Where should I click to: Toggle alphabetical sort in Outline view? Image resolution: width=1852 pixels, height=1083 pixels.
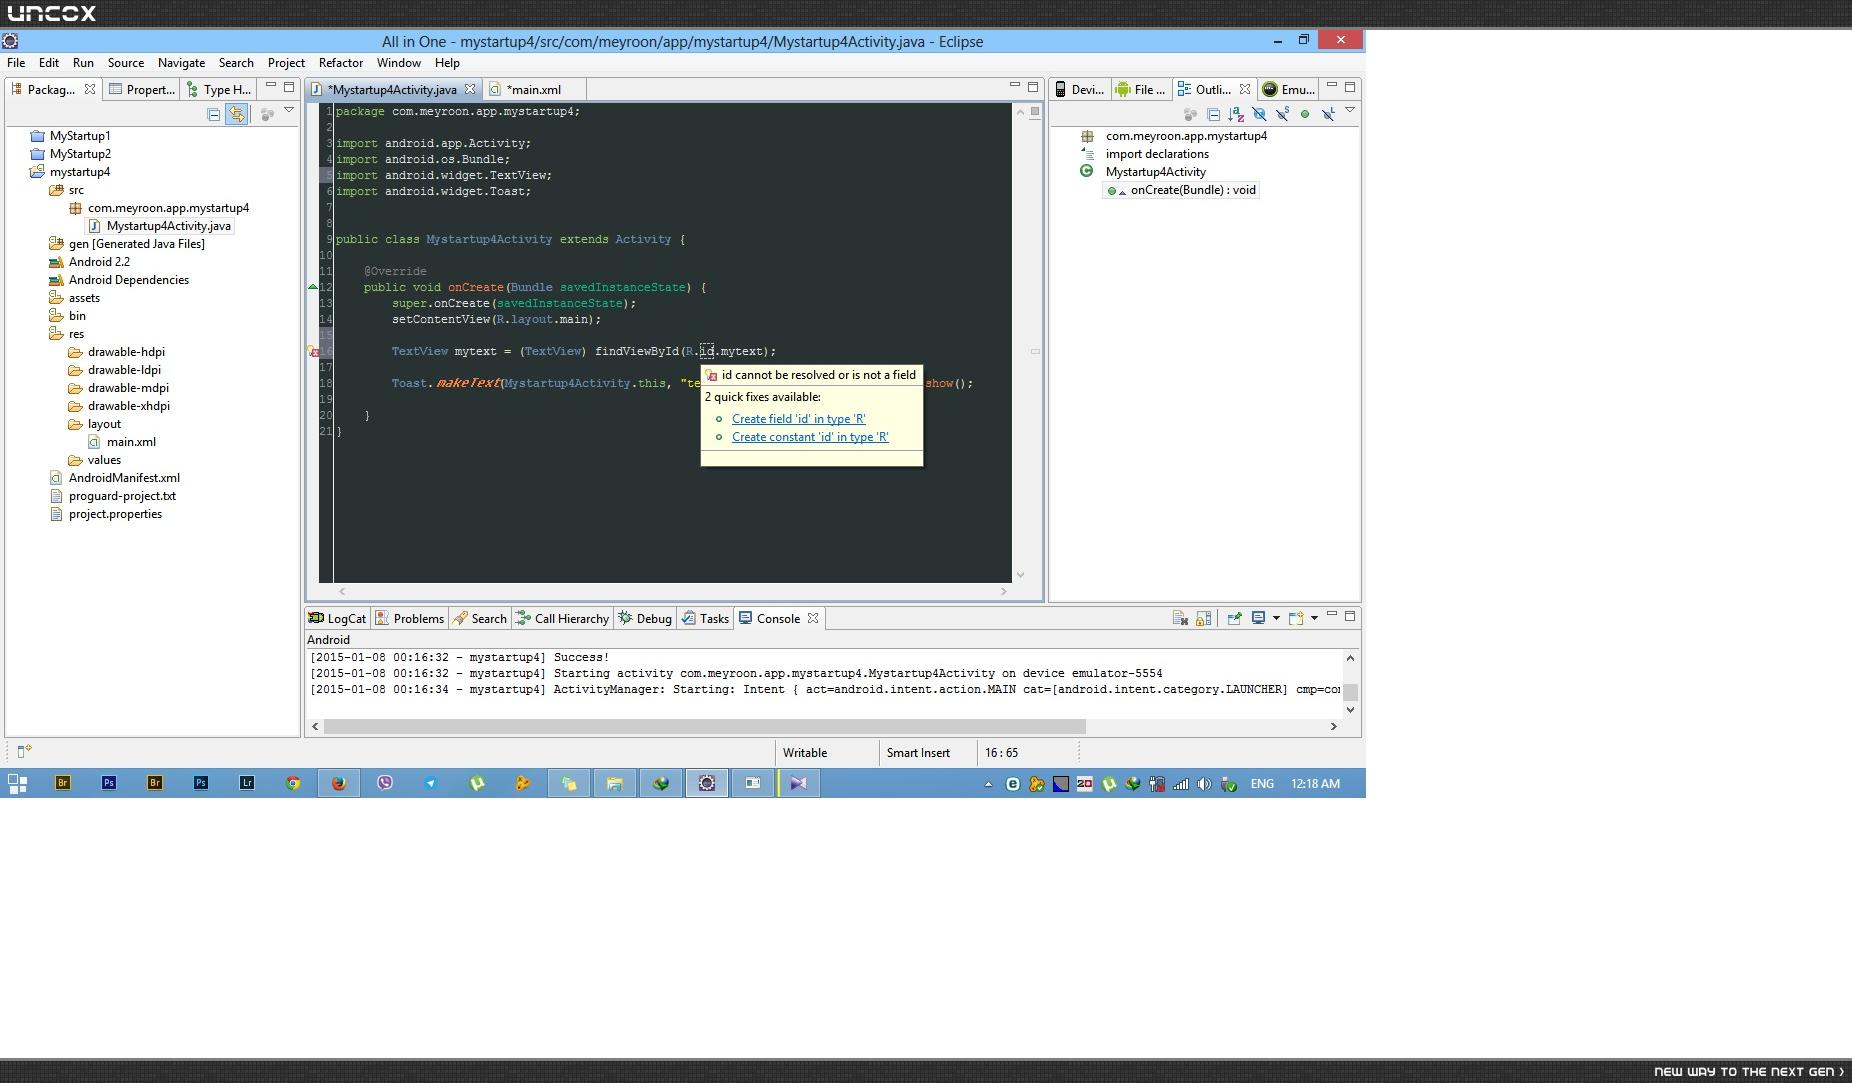tap(1236, 115)
